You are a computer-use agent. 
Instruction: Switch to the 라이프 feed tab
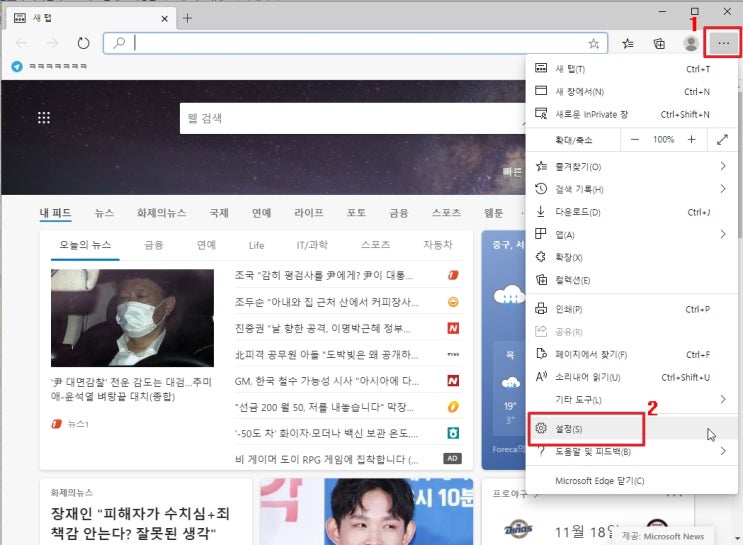click(308, 213)
